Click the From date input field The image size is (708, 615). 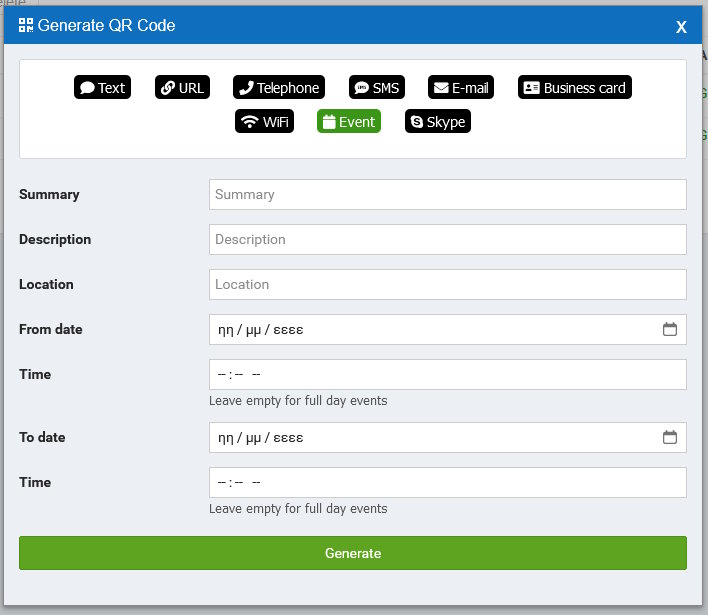(430, 330)
